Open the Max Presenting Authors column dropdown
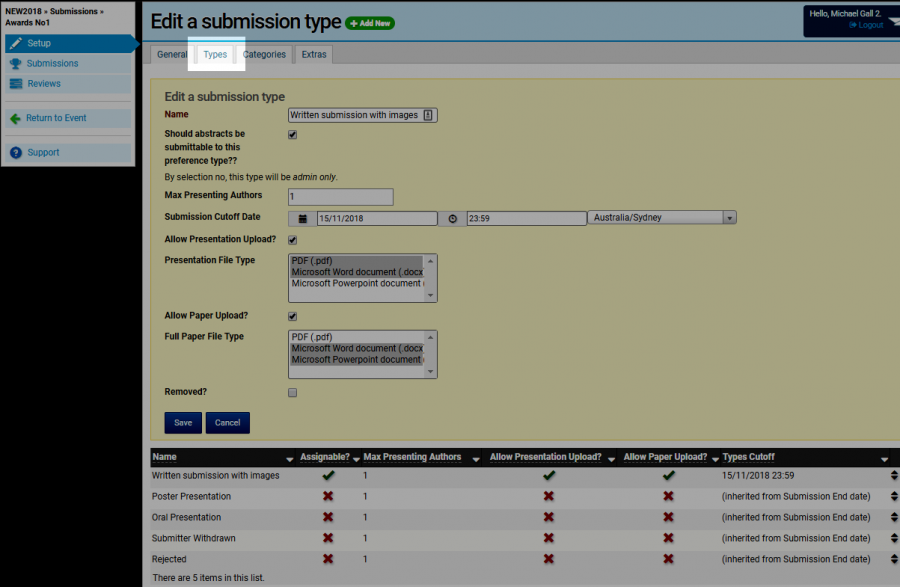 click(x=476, y=459)
